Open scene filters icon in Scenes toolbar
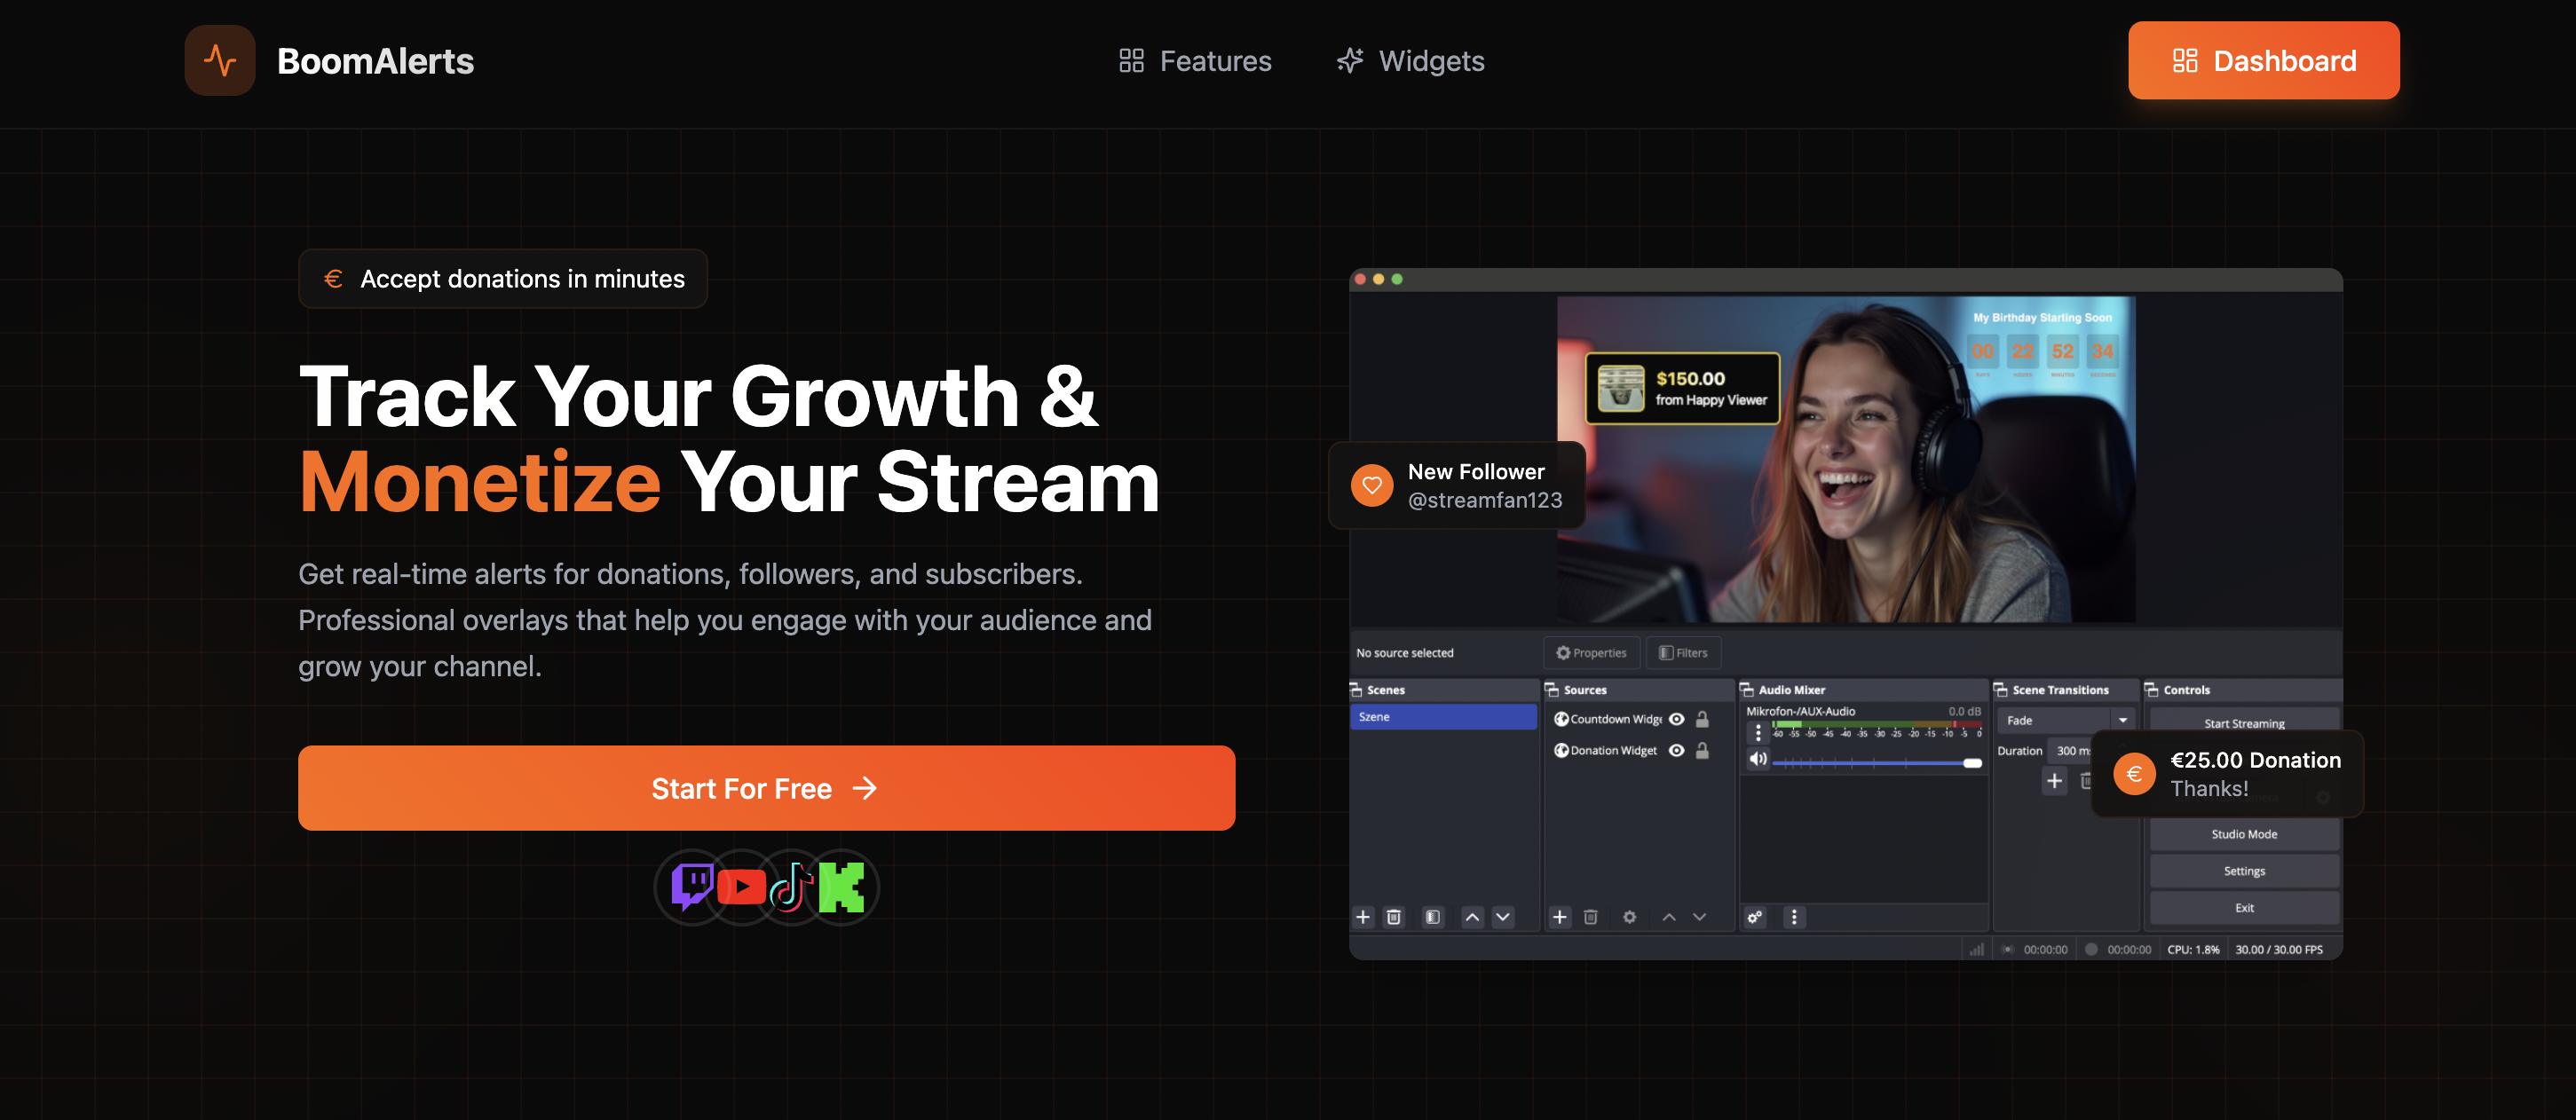Viewport: 2576px width, 1120px height. [x=1433, y=917]
